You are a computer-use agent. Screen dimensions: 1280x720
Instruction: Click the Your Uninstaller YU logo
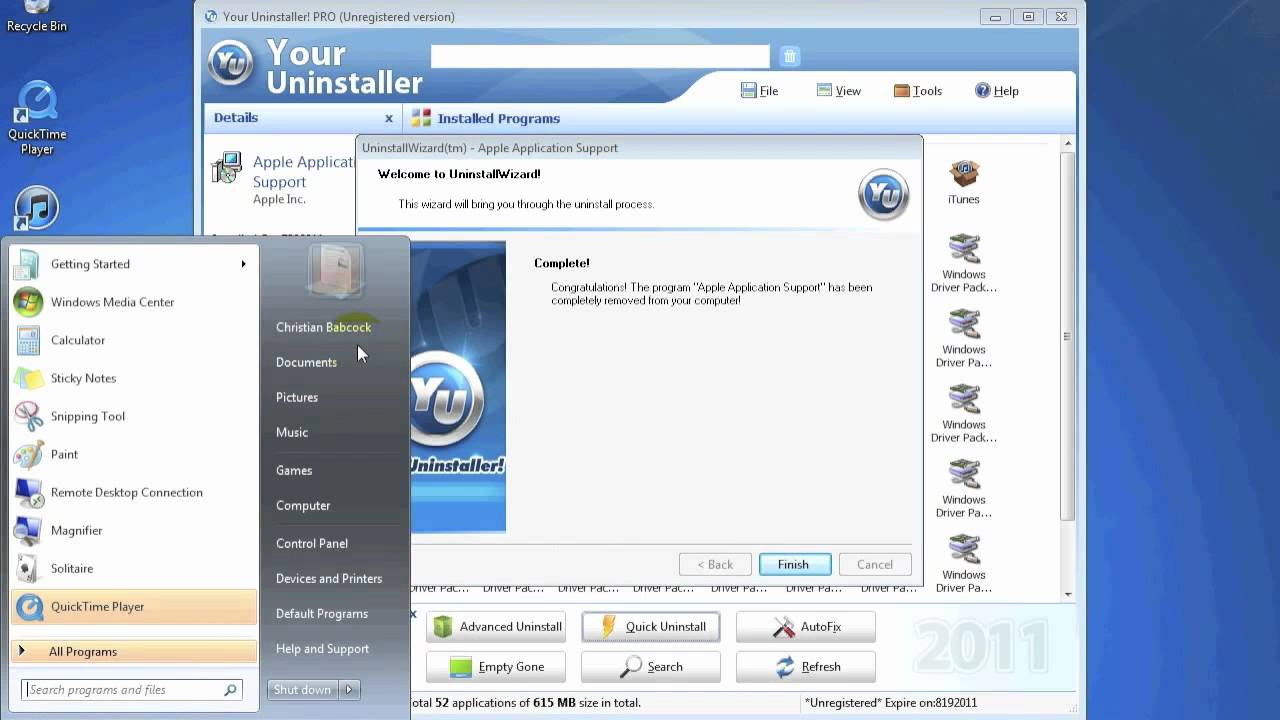point(230,63)
